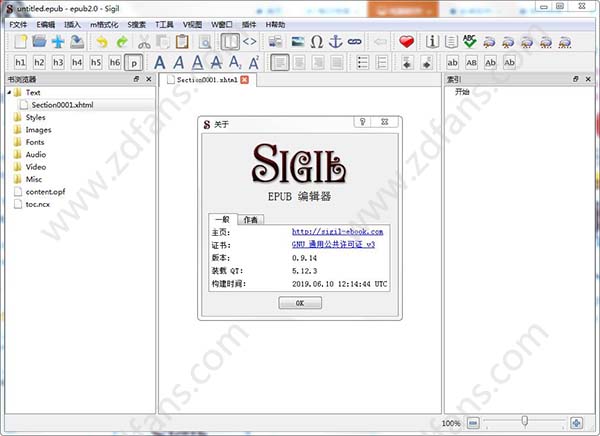Convert text to uppercase AB icon
Screen dimensions: 600x436
coord(471,62)
